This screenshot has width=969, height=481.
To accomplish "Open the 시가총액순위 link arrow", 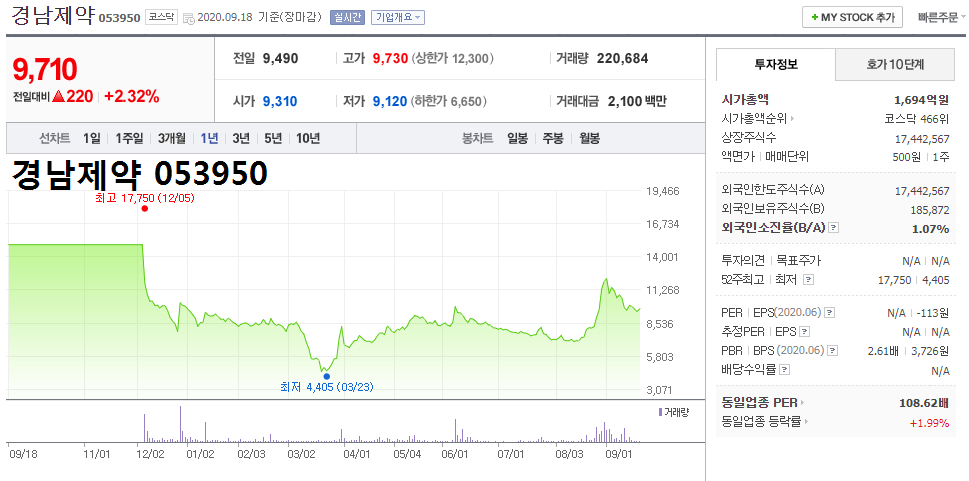I will pos(792,118).
